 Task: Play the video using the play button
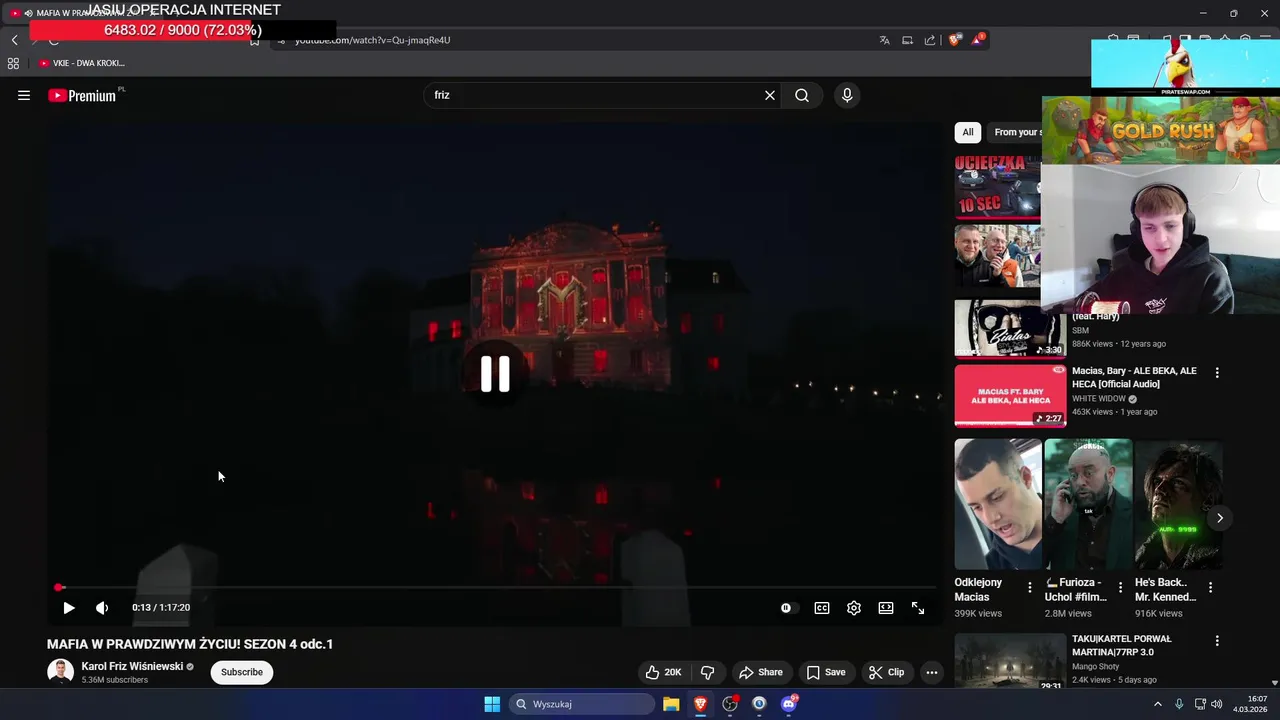click(69, 608)
